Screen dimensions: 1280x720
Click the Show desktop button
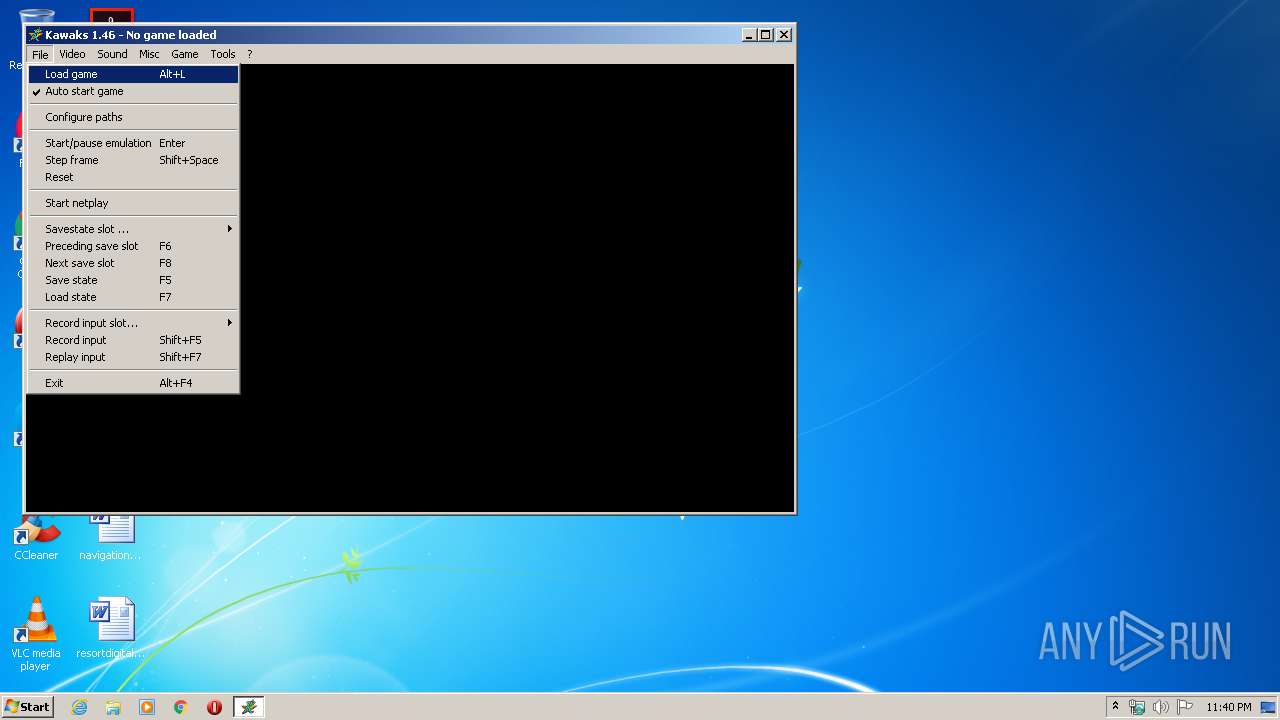[x=1269, y=707]
